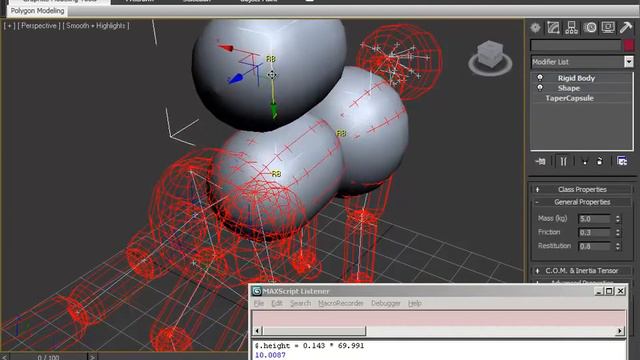Click the 0 / 100 time slider
640x360 pixels.
pyautogui.click(x=48, y=357)
